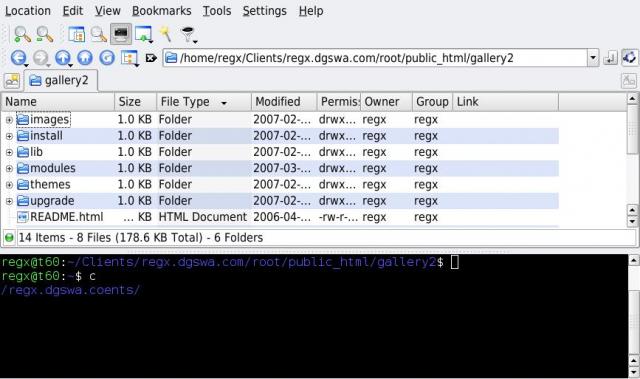
Task: Click the 2007-03 modified date of modules
Action: 282,168
